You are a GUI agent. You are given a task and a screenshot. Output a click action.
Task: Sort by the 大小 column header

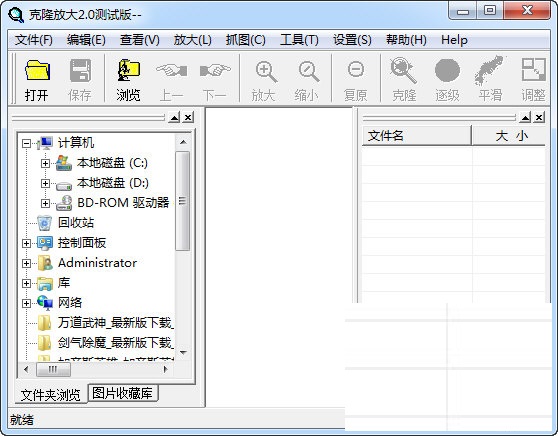click(509, 136)
